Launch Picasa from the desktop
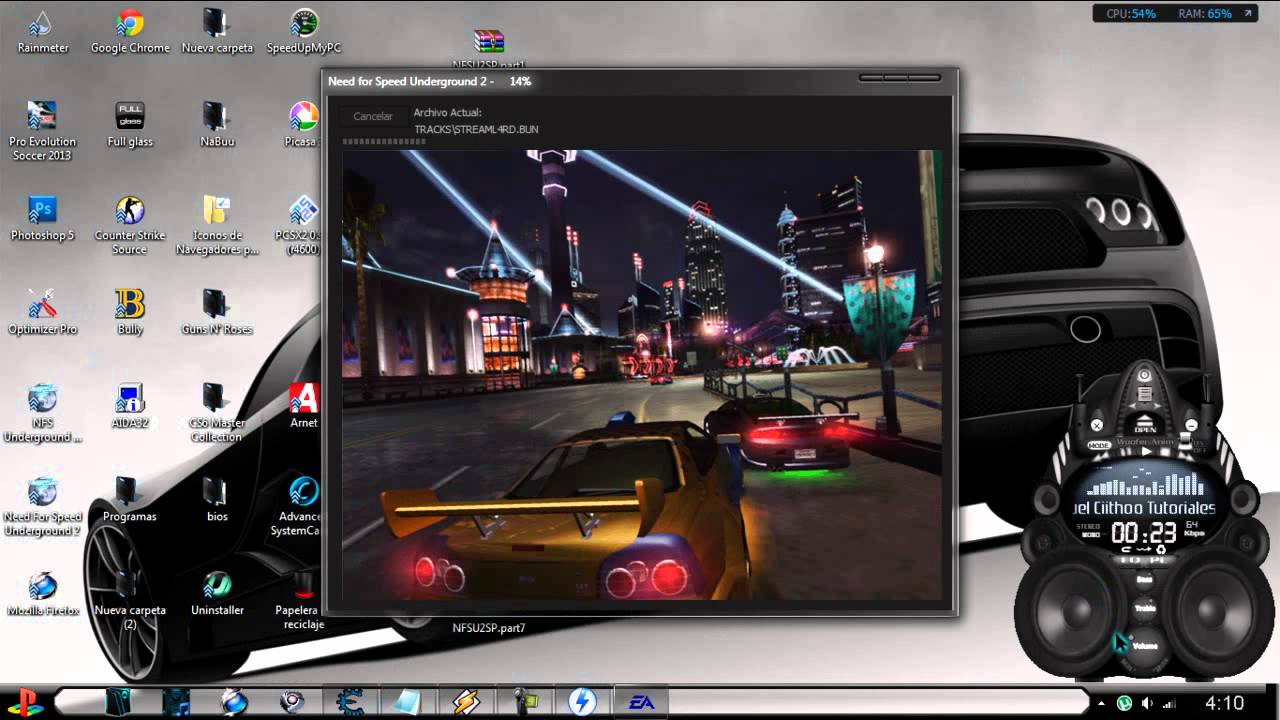The image size is (1280, 720). click(x=302, y=125)
